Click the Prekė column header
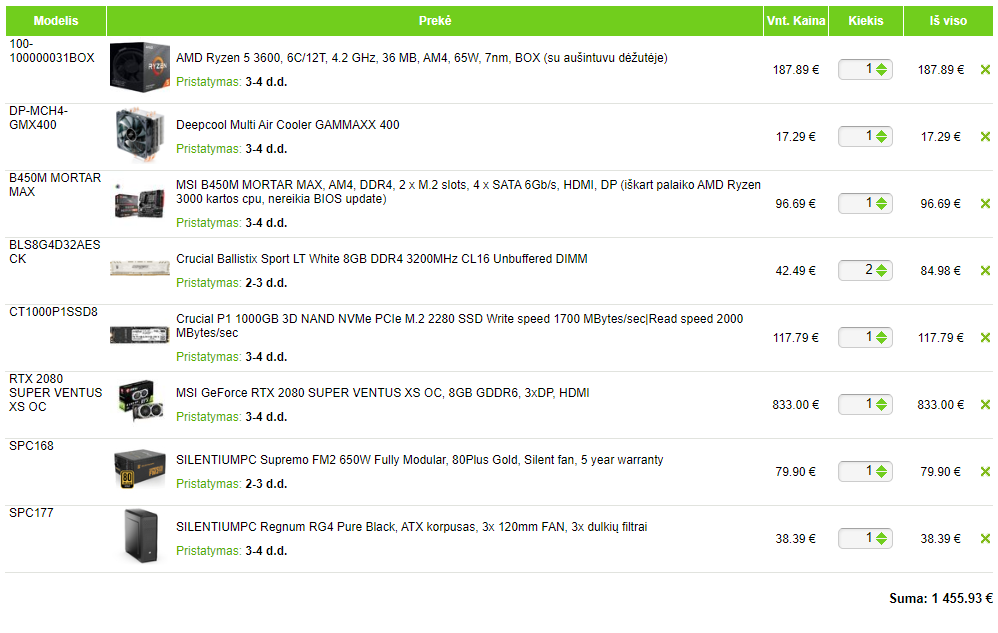Image resolution: width=998 pixels, height=633 pixels. point(435,21)
